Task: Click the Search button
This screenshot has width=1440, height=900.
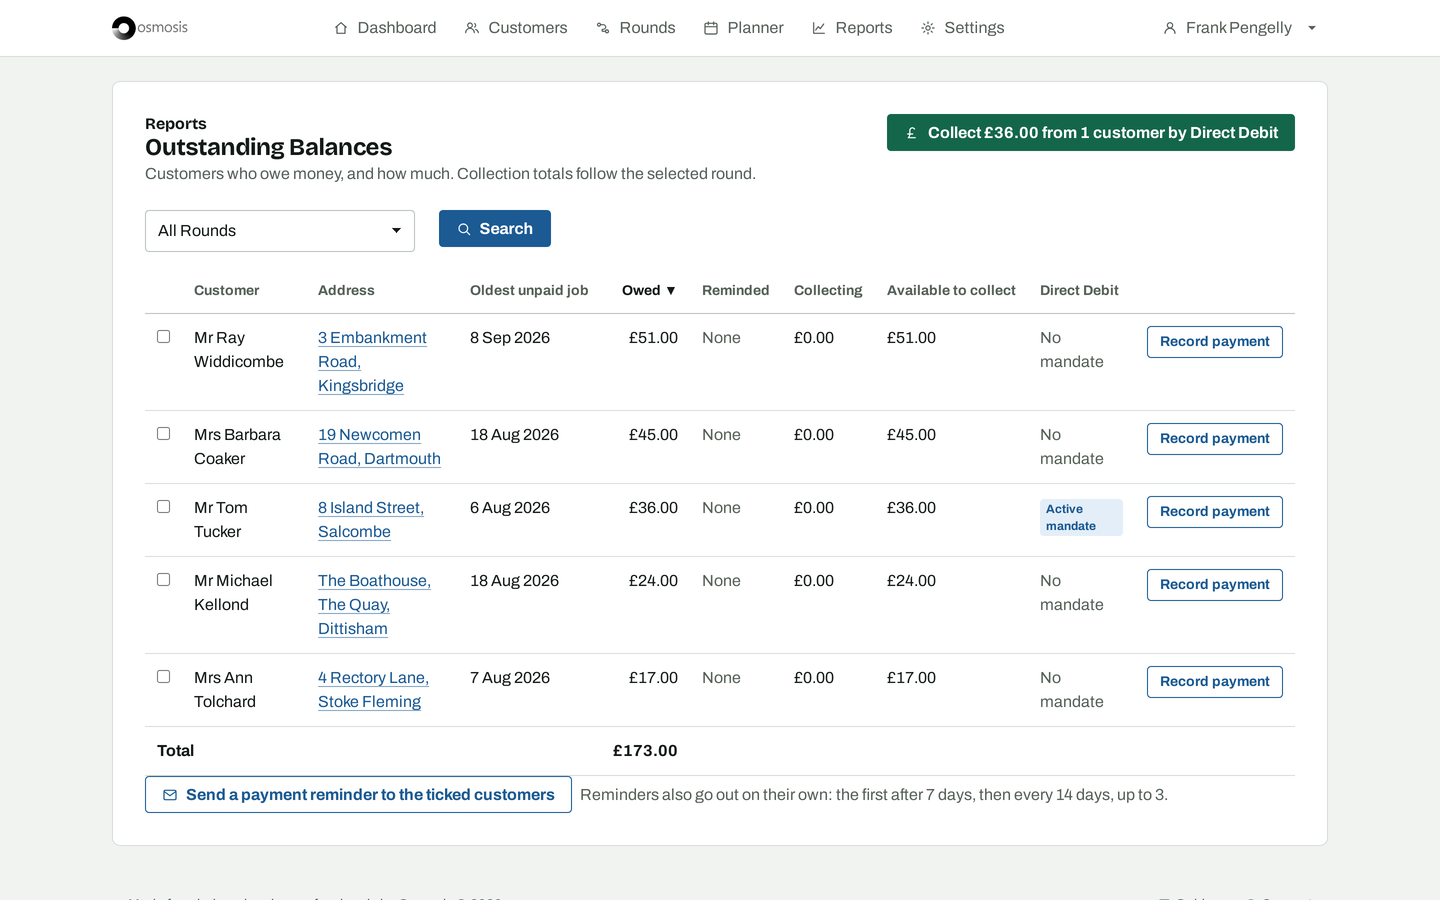Action: pos(495,229)
